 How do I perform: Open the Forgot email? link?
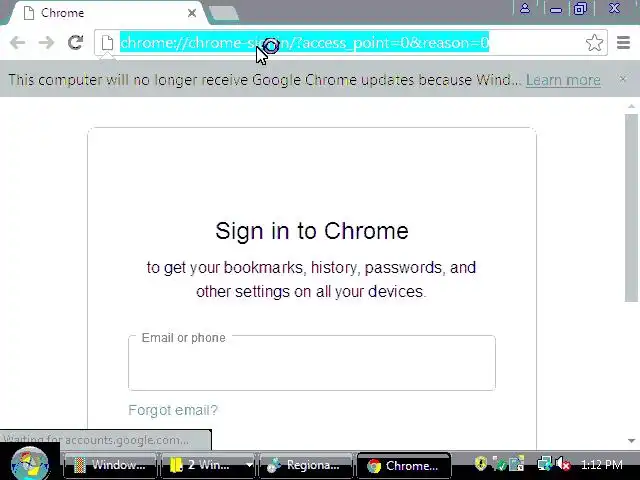[x=173, y=410]
